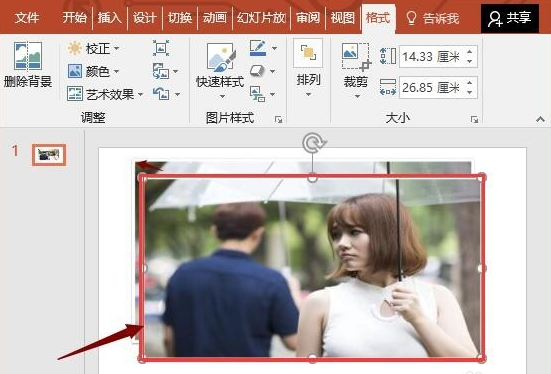This screenshot has width=551, height=374.
Task: Click the Crop (裁剪) tool
Action: (356, 64)
